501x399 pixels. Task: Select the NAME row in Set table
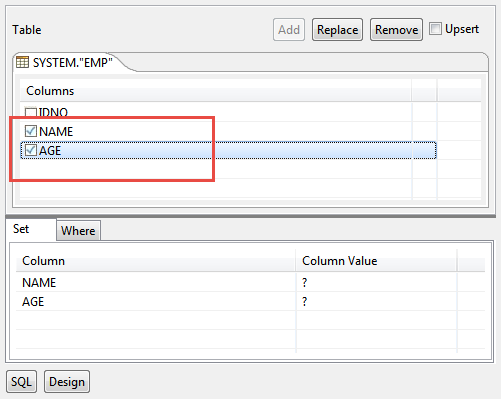[250, 282]
